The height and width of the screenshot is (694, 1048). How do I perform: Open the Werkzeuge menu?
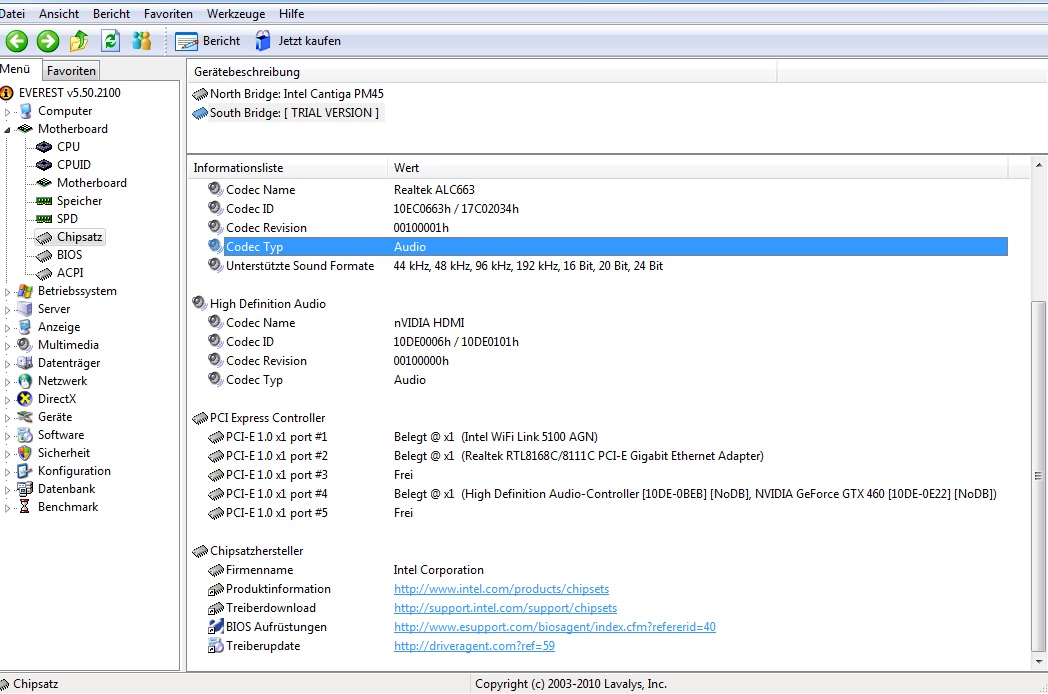pos(236,13)
